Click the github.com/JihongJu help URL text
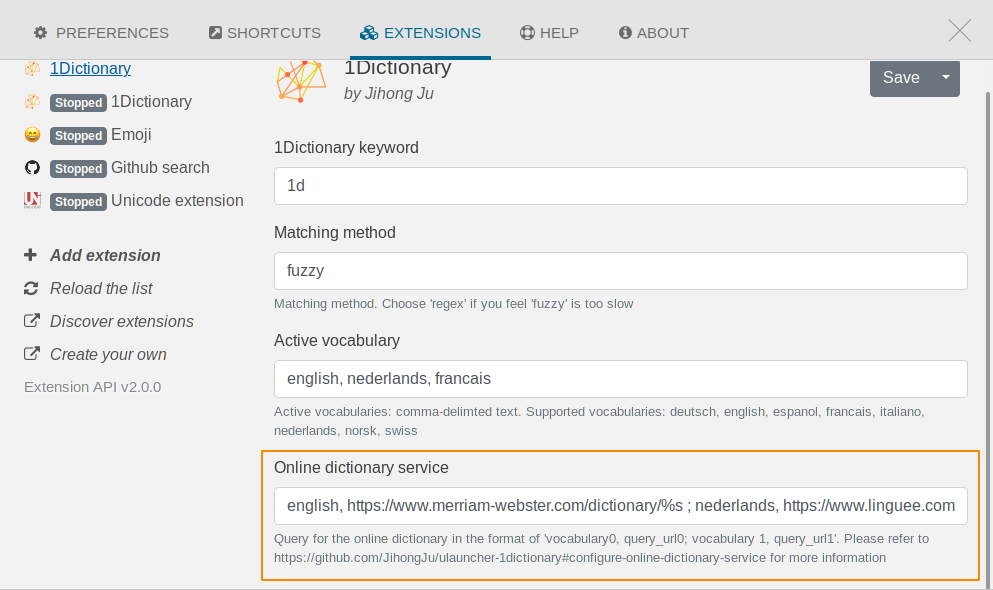993x590 pixels. pyautogui.click(x=520, y=558)
